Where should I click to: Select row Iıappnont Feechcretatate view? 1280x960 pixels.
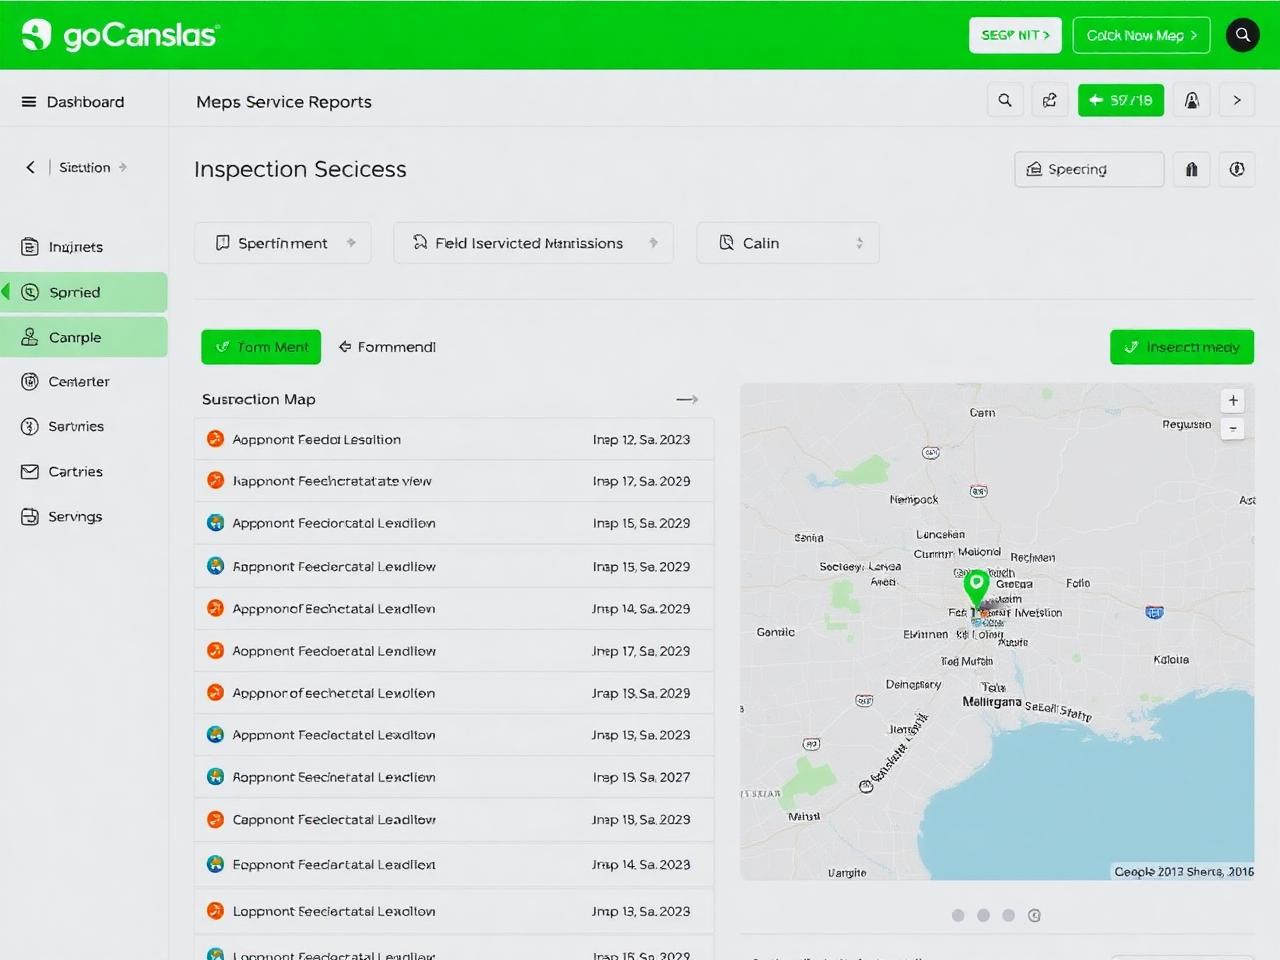pyautogui.click(x=454, y=481)
